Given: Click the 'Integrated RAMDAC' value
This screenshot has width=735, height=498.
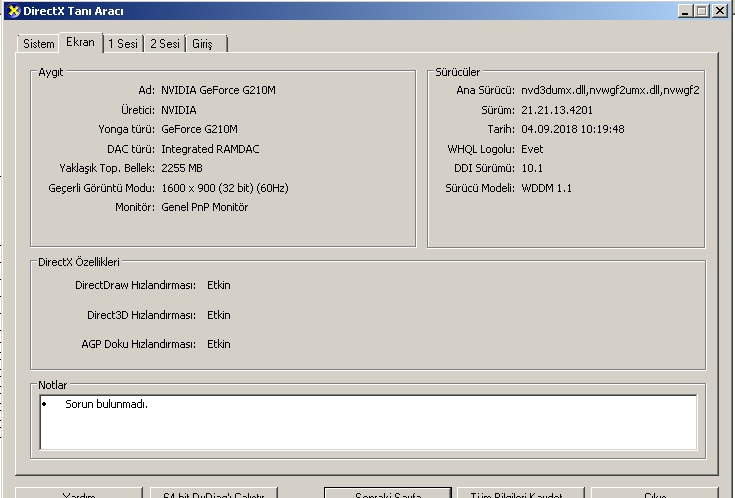Looking at the screenshot, I should 210,149.
